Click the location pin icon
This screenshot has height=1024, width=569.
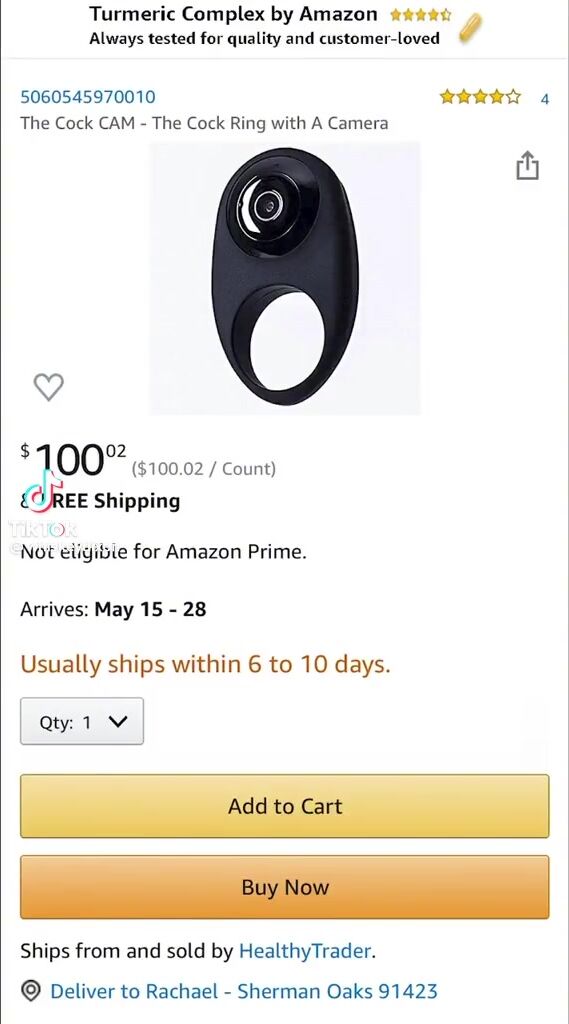31,991
